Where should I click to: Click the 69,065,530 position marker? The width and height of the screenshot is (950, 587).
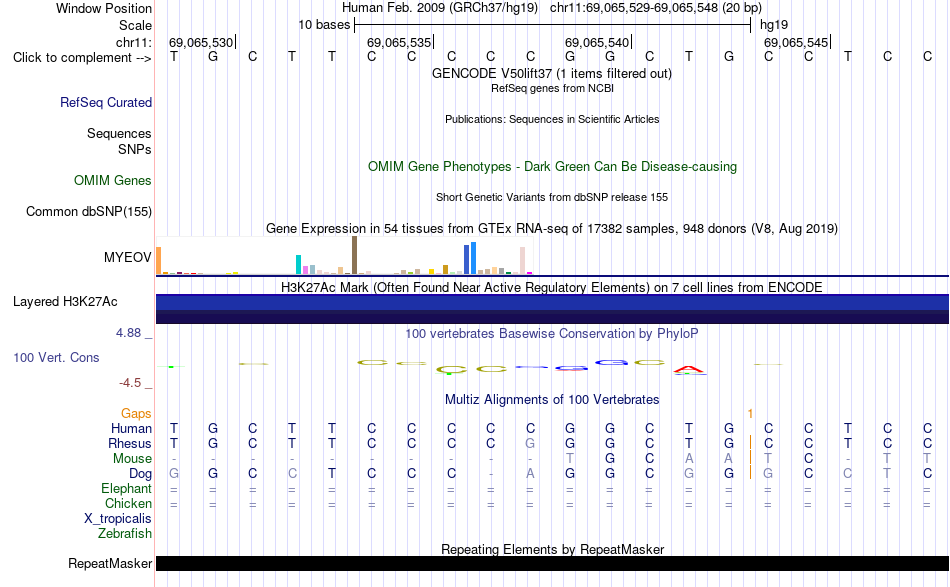click(202, 42)
